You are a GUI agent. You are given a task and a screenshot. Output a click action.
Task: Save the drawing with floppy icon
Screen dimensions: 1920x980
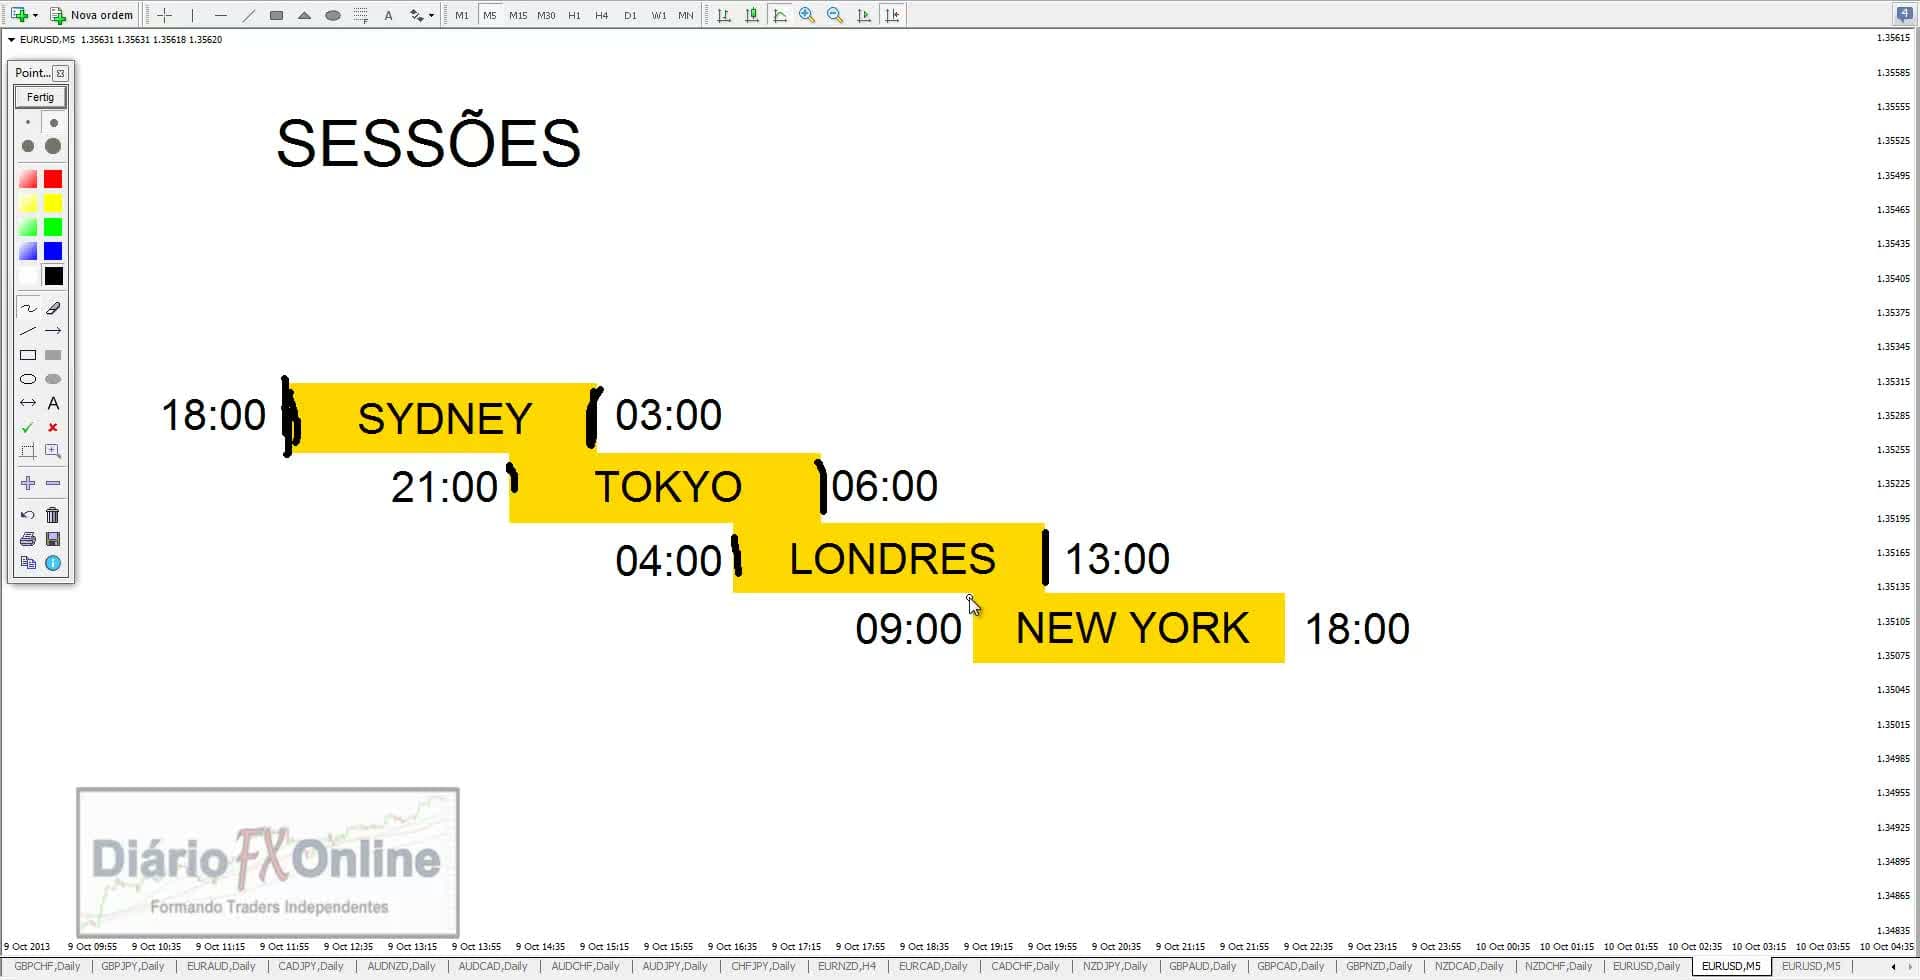(53, 539)
